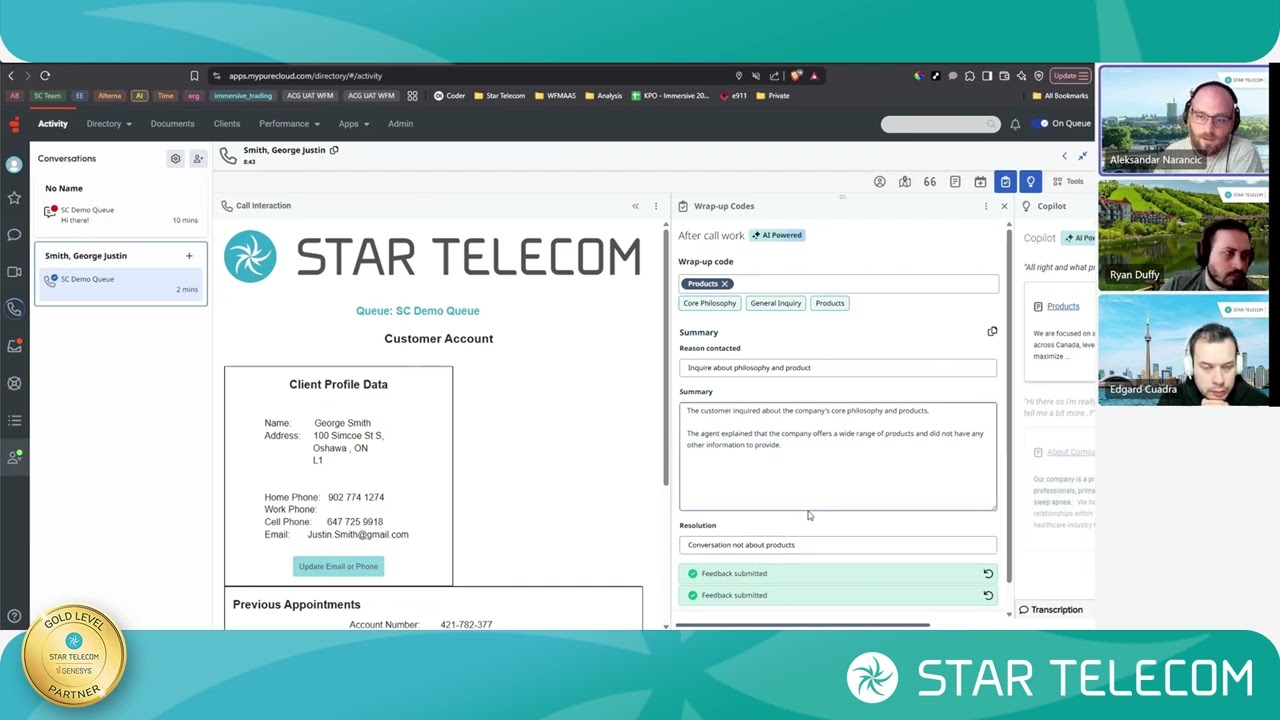Copy the name Smith, George Justin
Image resolution: width=1280 pixels, height=720 pixels.
coord(334,150)
